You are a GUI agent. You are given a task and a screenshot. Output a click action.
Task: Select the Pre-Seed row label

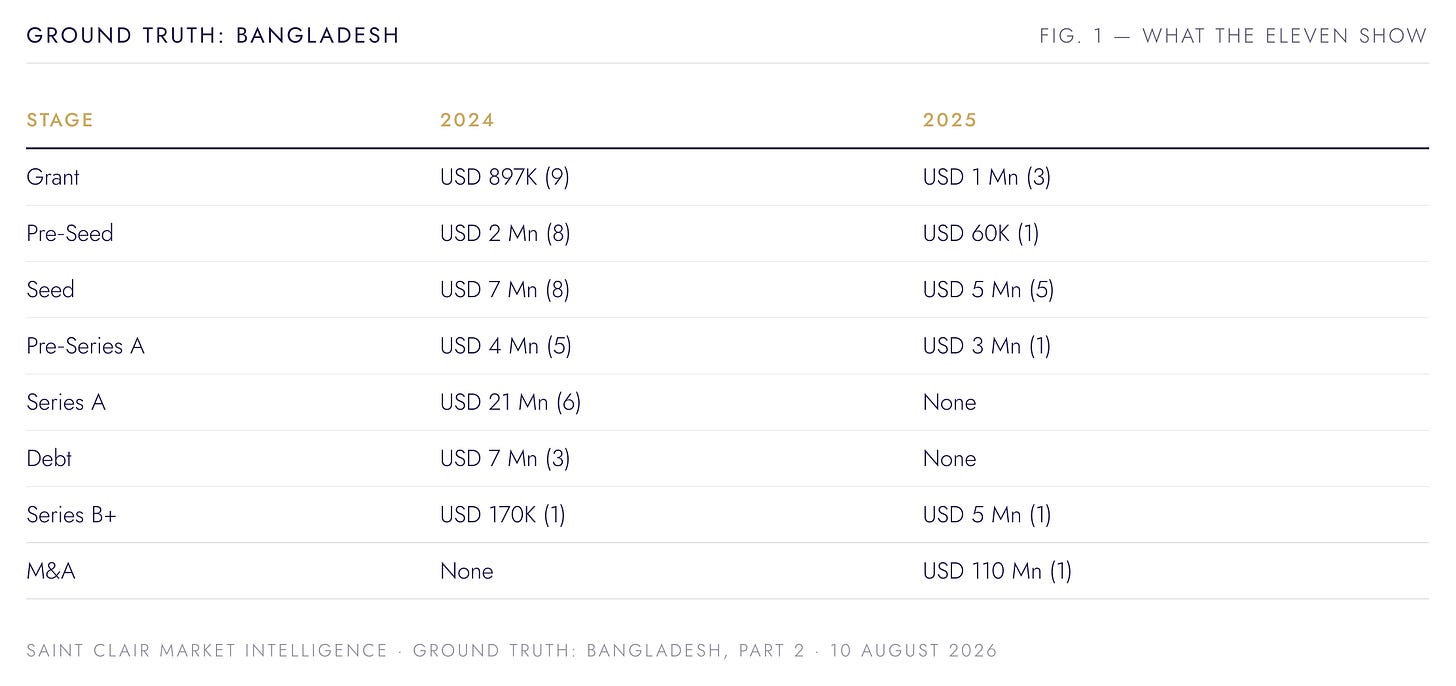(x=70, y=233)
